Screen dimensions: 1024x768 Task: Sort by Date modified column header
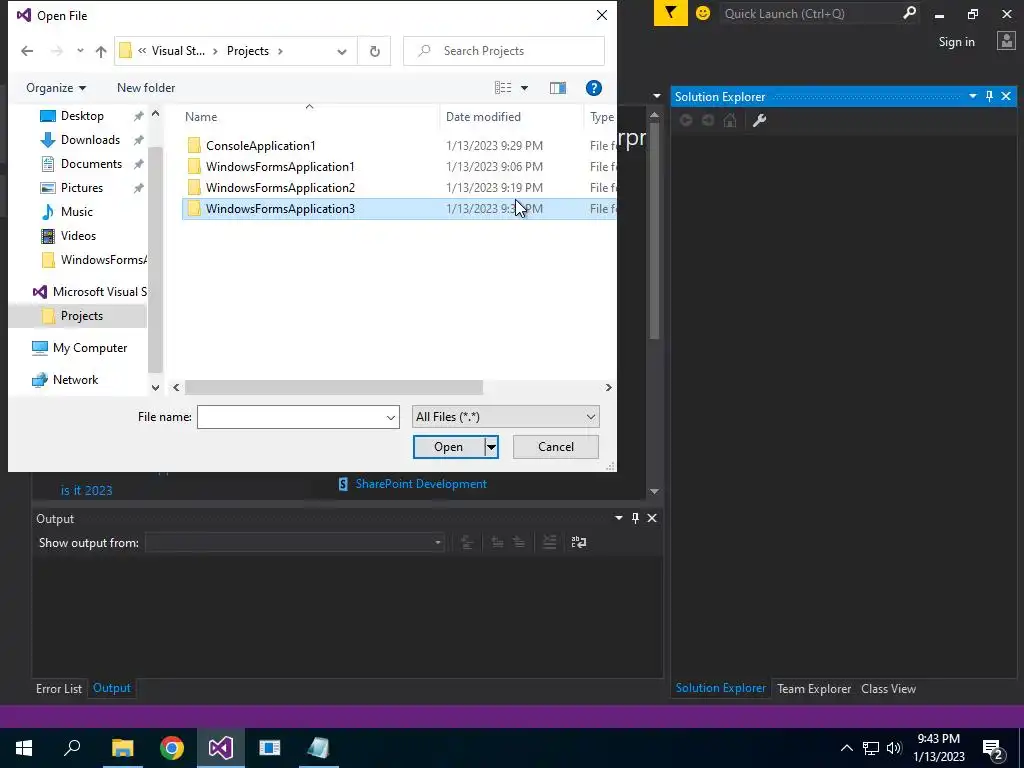[483, 117]
